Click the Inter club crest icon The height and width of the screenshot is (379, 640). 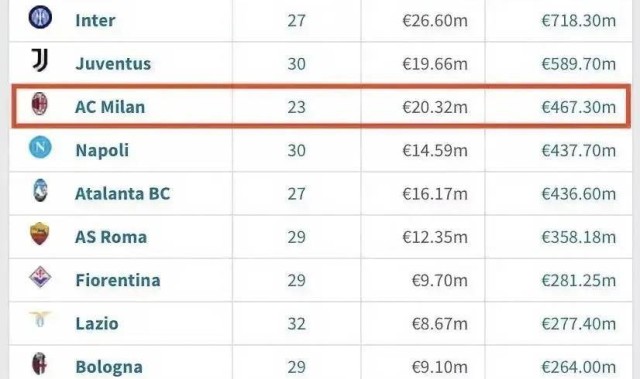[40, 17]
